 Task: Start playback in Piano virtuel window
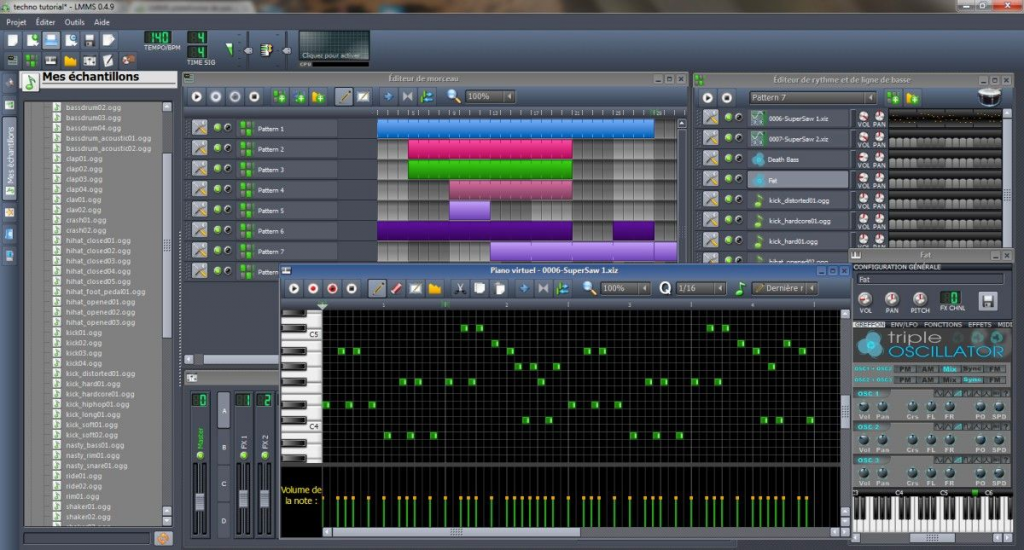tap(294, 288)
